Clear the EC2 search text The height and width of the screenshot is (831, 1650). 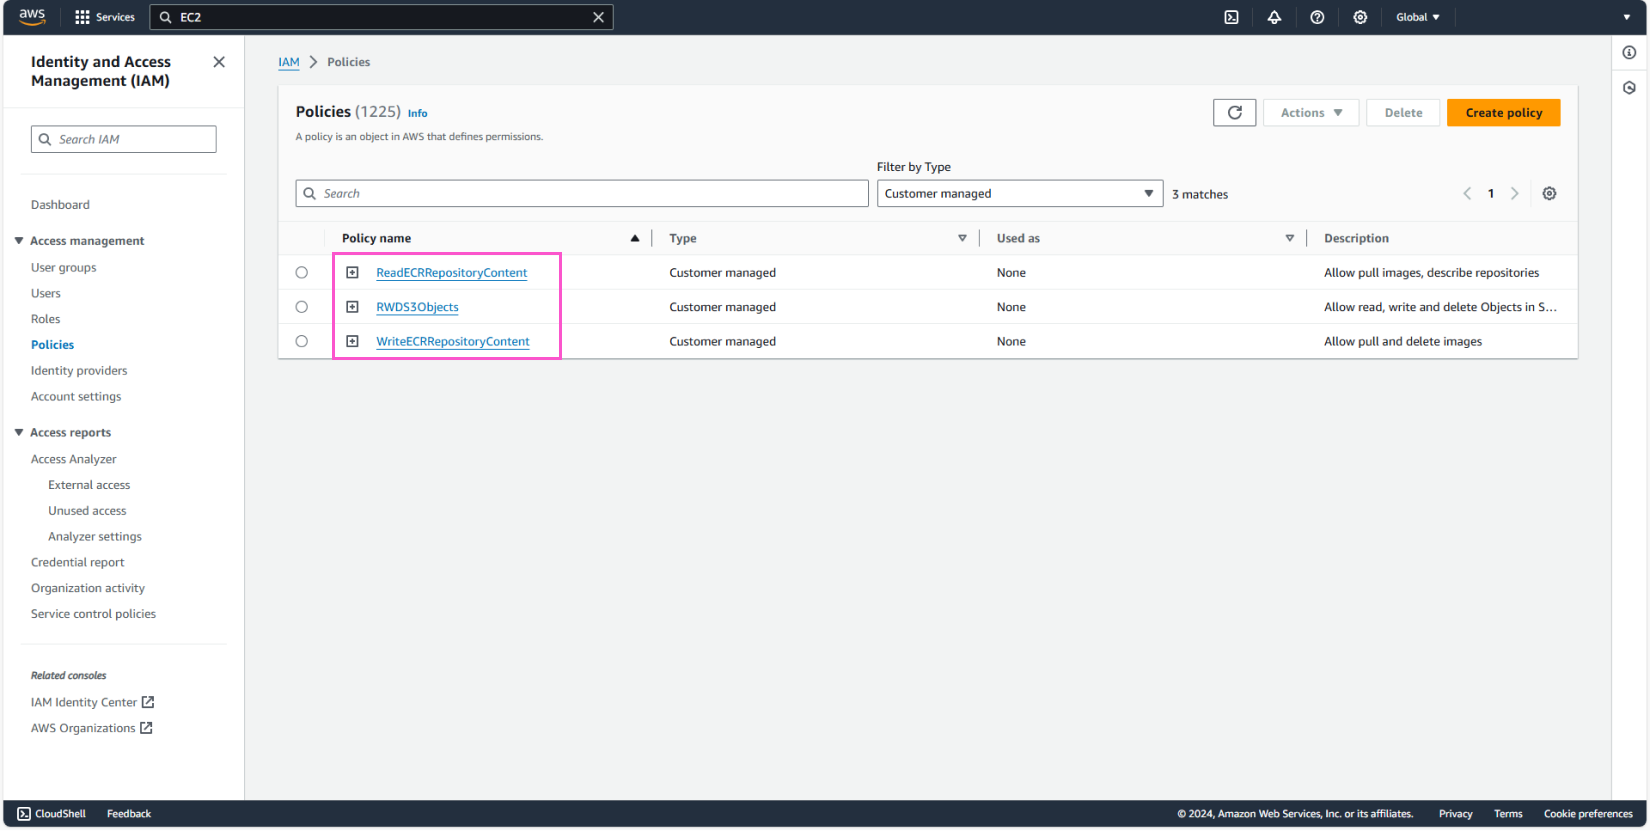(598, 17)
